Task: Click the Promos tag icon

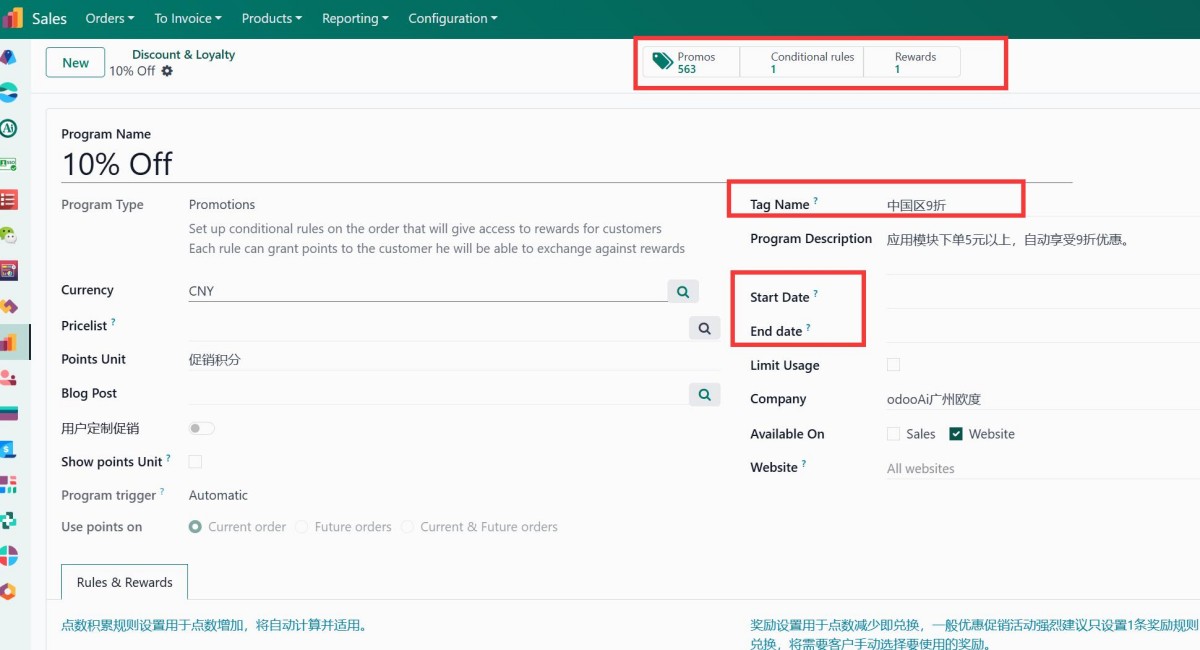Action: [662, 62]
